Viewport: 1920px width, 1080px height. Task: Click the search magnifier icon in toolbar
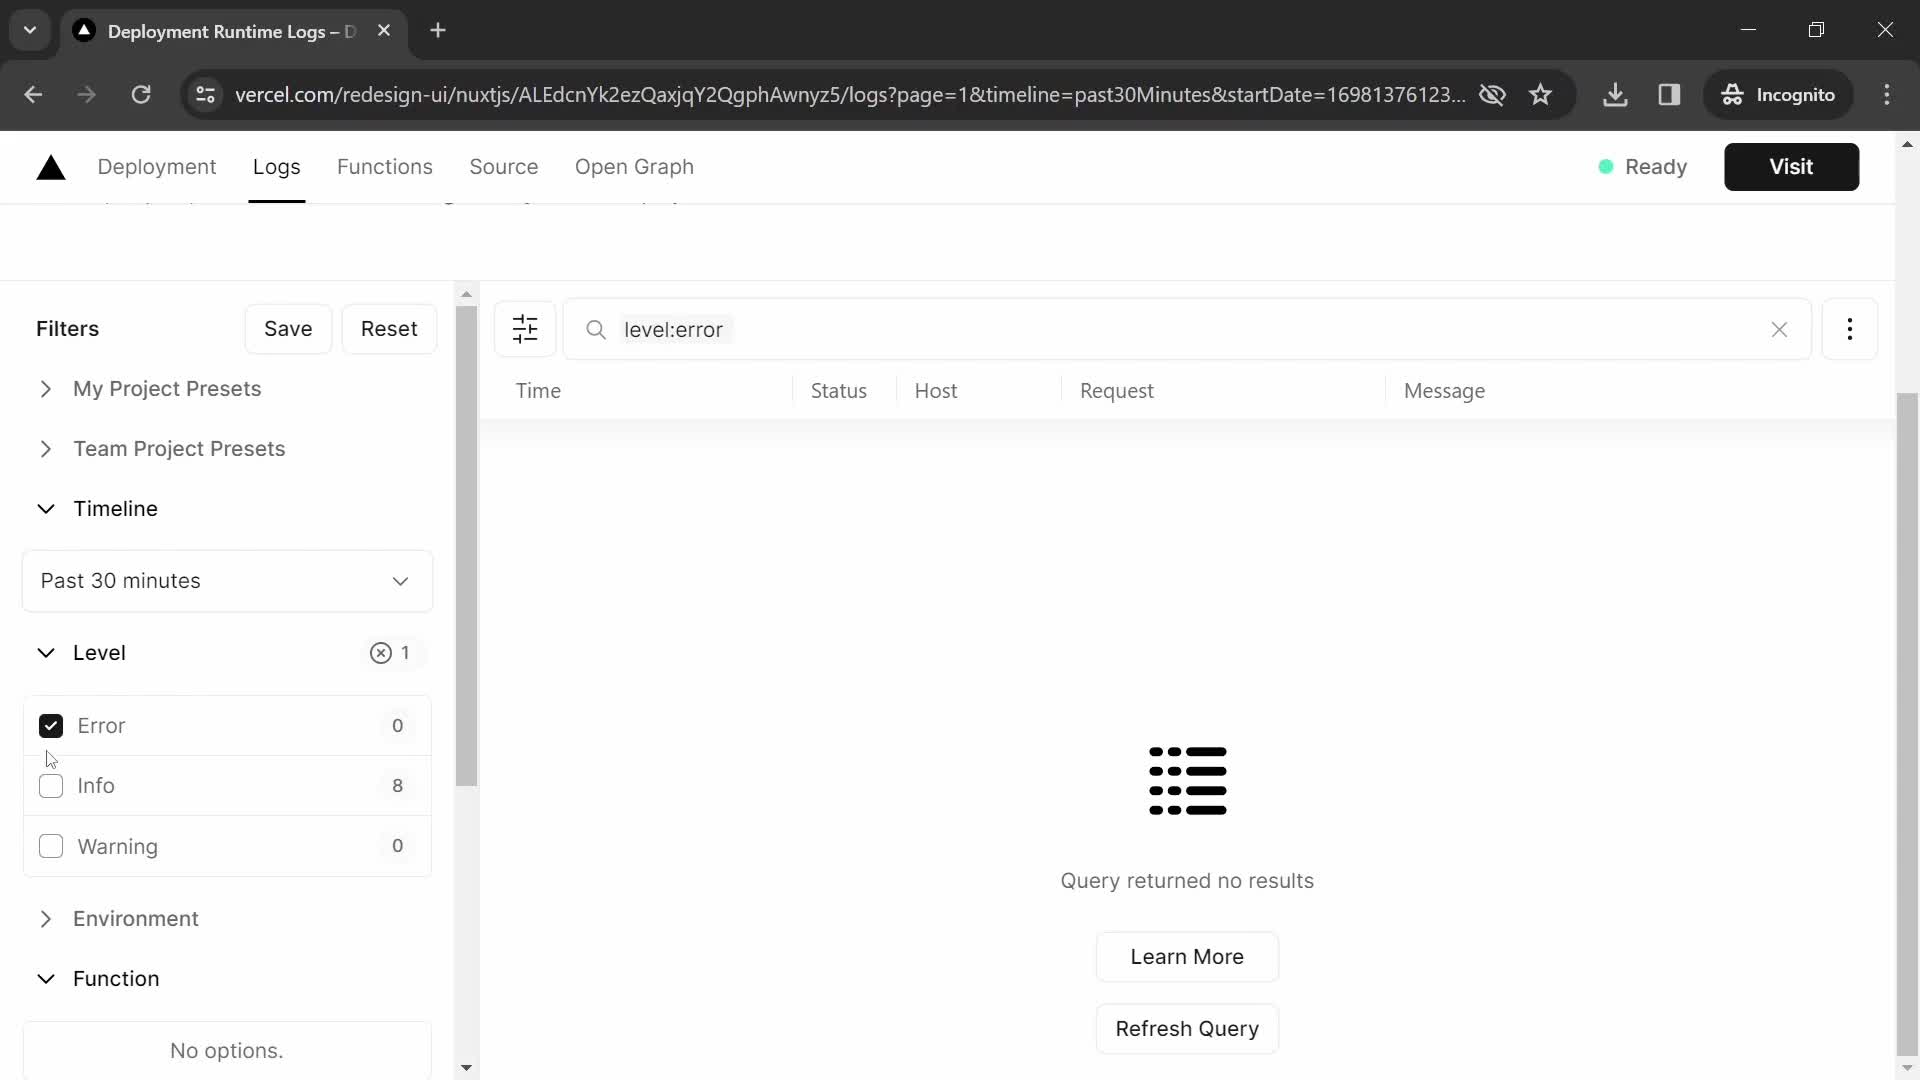click(x=596, y=330)
